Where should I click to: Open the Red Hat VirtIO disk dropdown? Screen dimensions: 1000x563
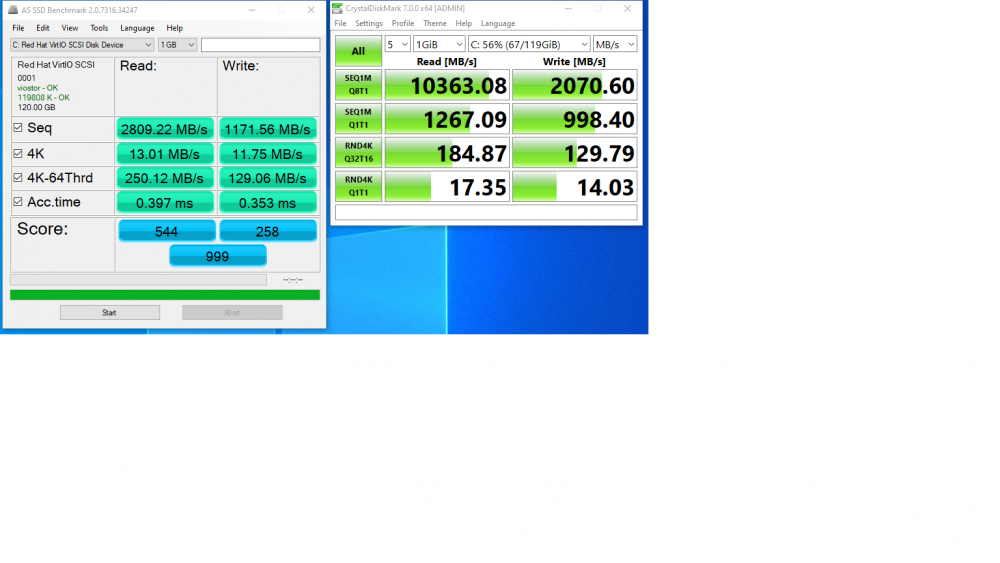(x=82, y=45)
